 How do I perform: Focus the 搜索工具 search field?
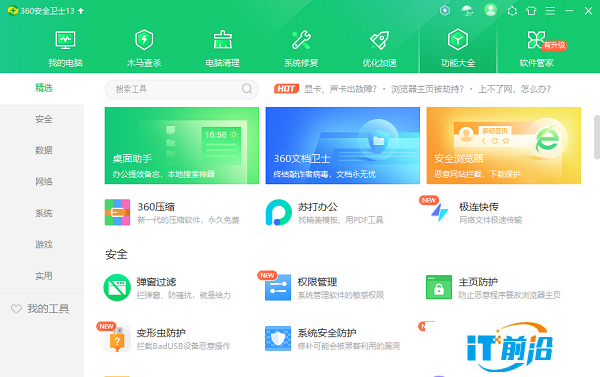(182, 89)
